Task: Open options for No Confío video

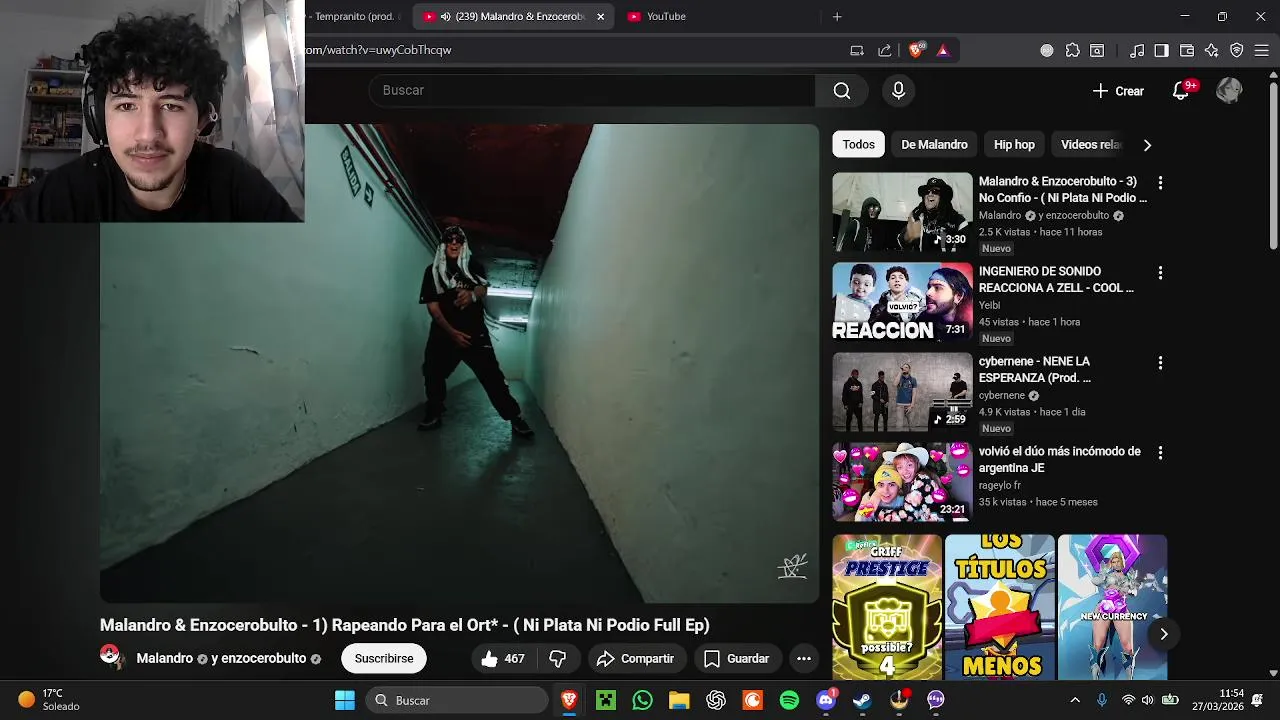Action: 1160,183
